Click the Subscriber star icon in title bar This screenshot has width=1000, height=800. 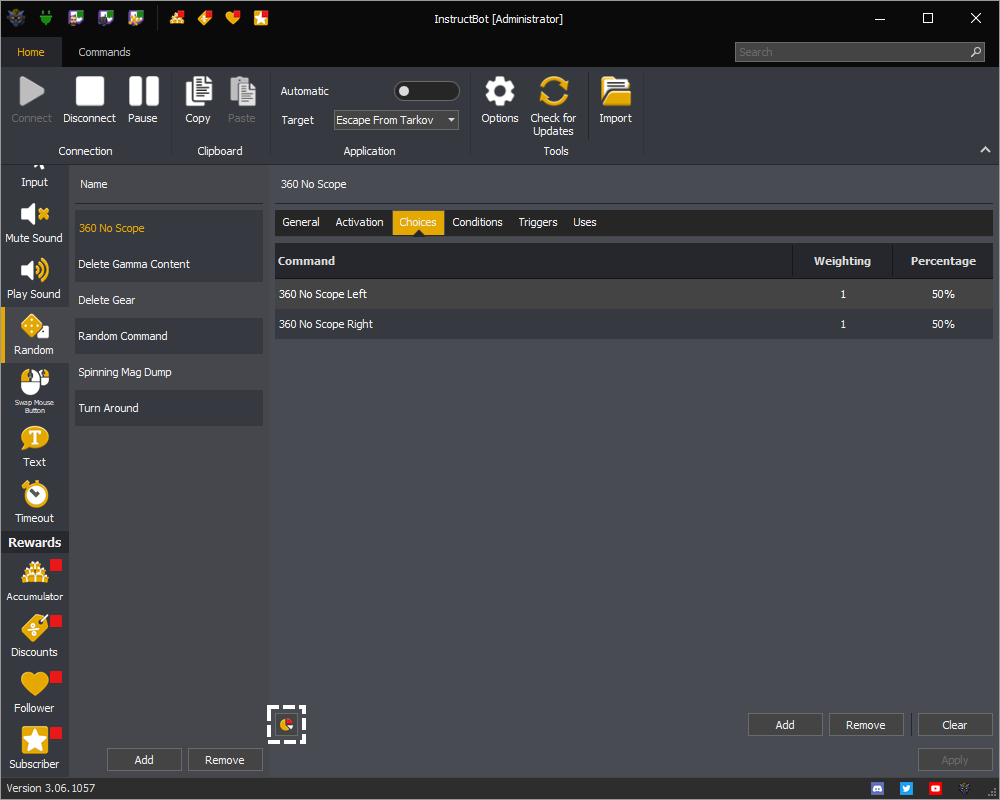pos(261,18)
